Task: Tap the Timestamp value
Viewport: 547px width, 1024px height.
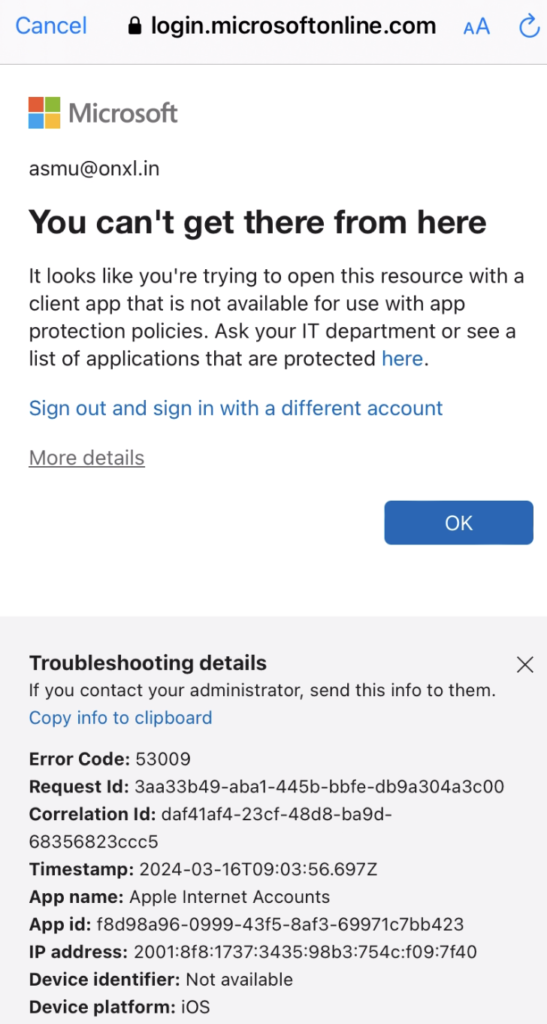Action: (256, 869)
